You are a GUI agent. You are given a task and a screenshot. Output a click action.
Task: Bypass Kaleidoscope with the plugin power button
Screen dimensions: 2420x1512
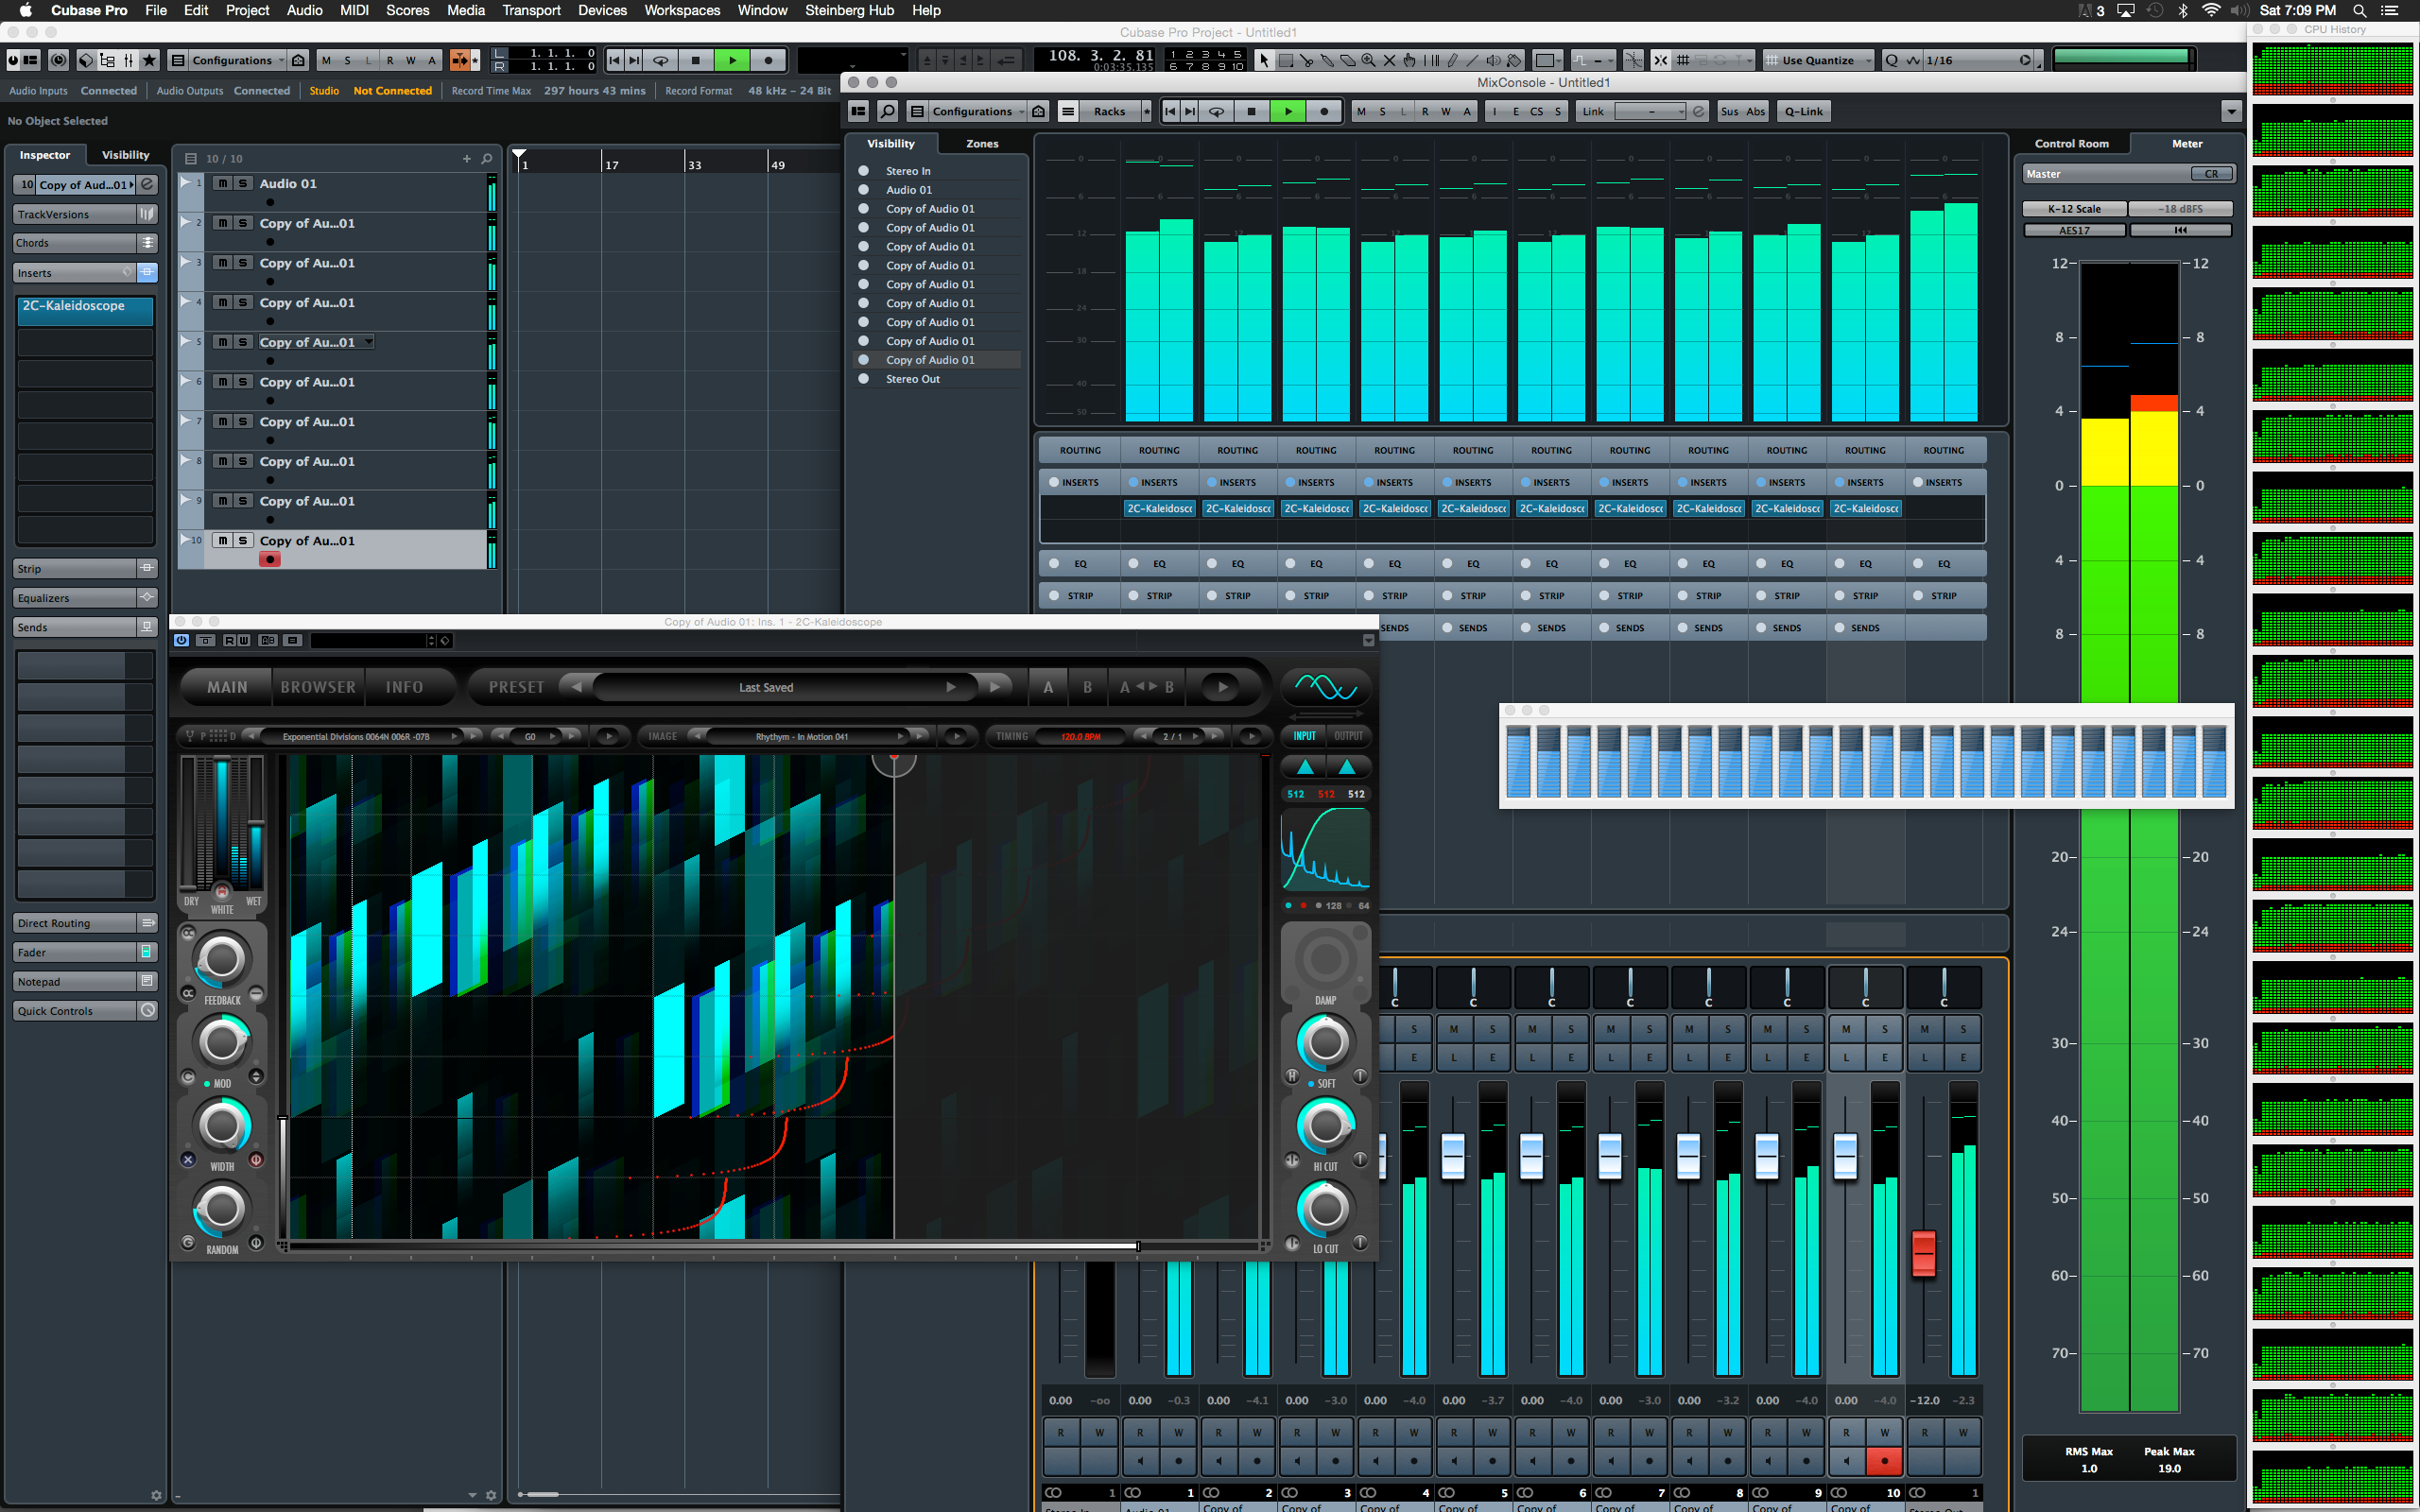[x=181, y=640]
